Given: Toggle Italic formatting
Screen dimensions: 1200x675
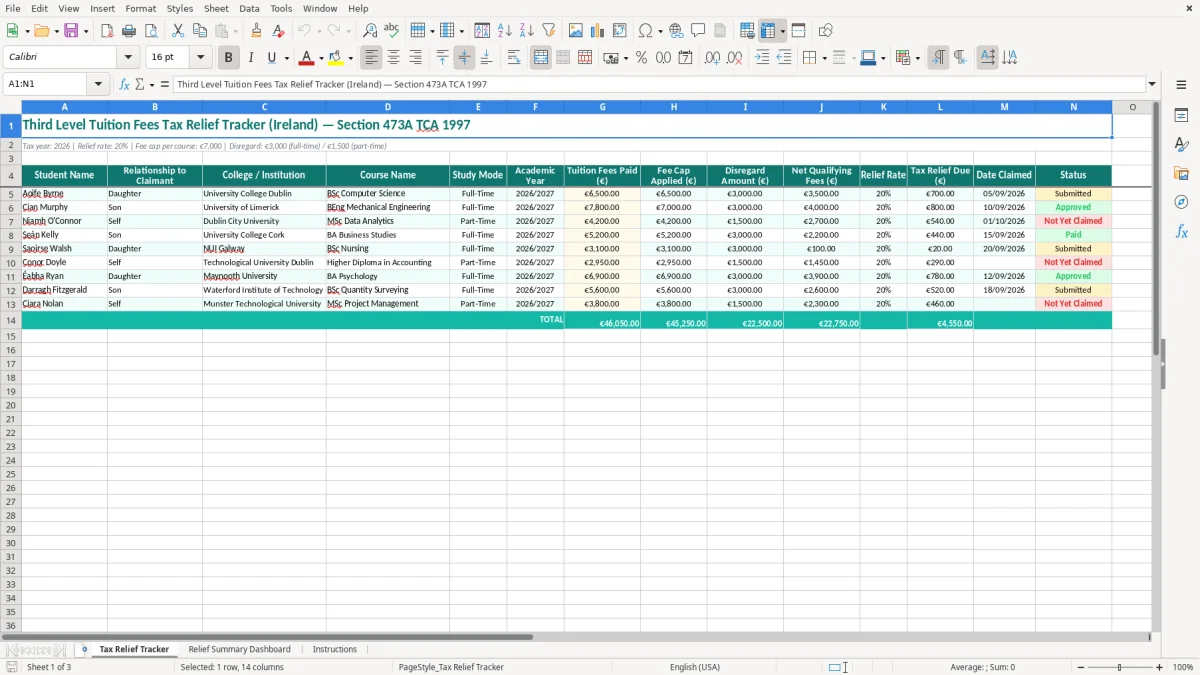Looking at the screenshot, I should coord(251,58).
